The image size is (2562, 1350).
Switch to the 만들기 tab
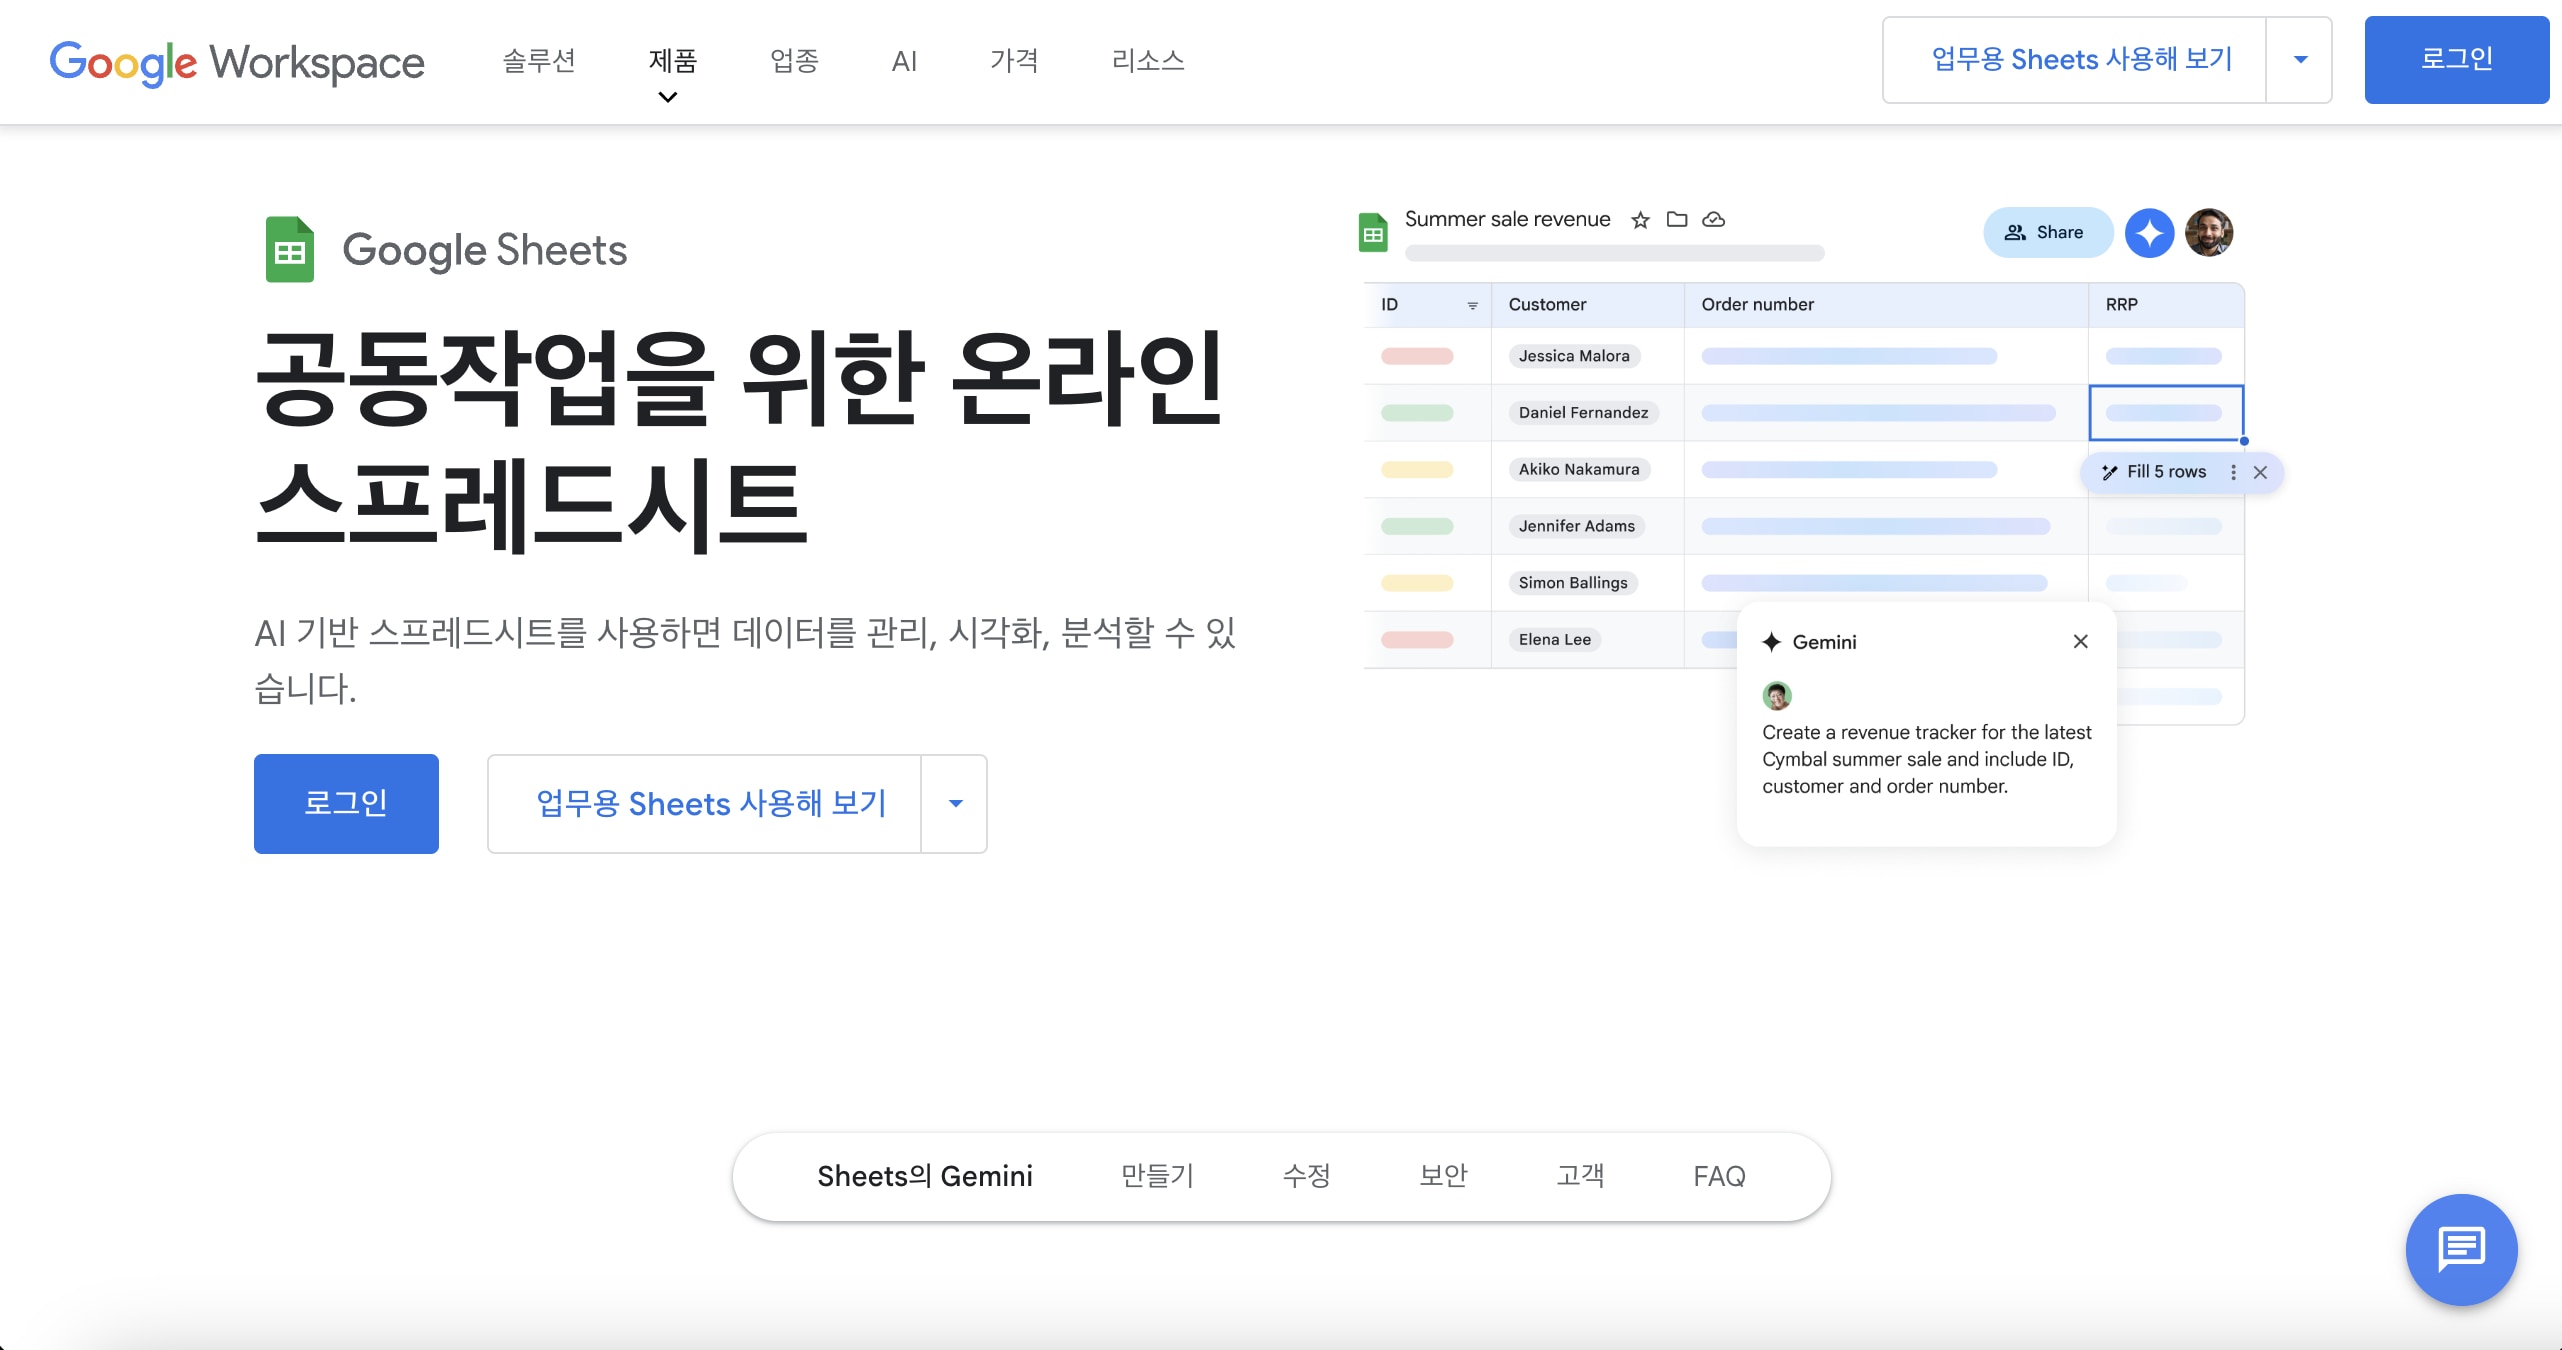[x=1158, y=1176]
